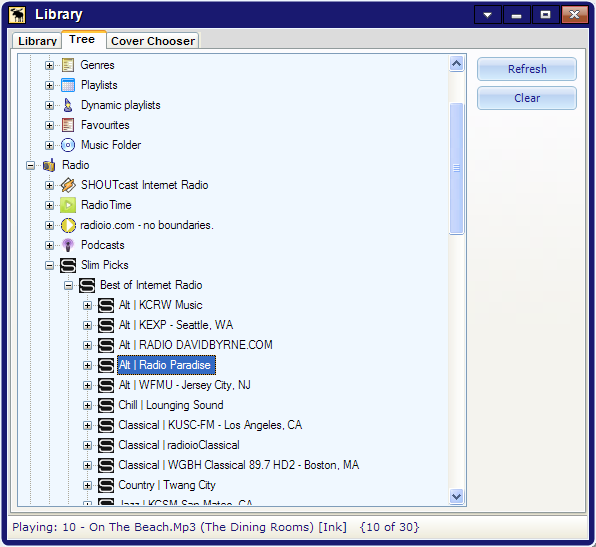Expand the Podcasts node
596x547 pixels.
pyautogui.click(x=49, y=246)
